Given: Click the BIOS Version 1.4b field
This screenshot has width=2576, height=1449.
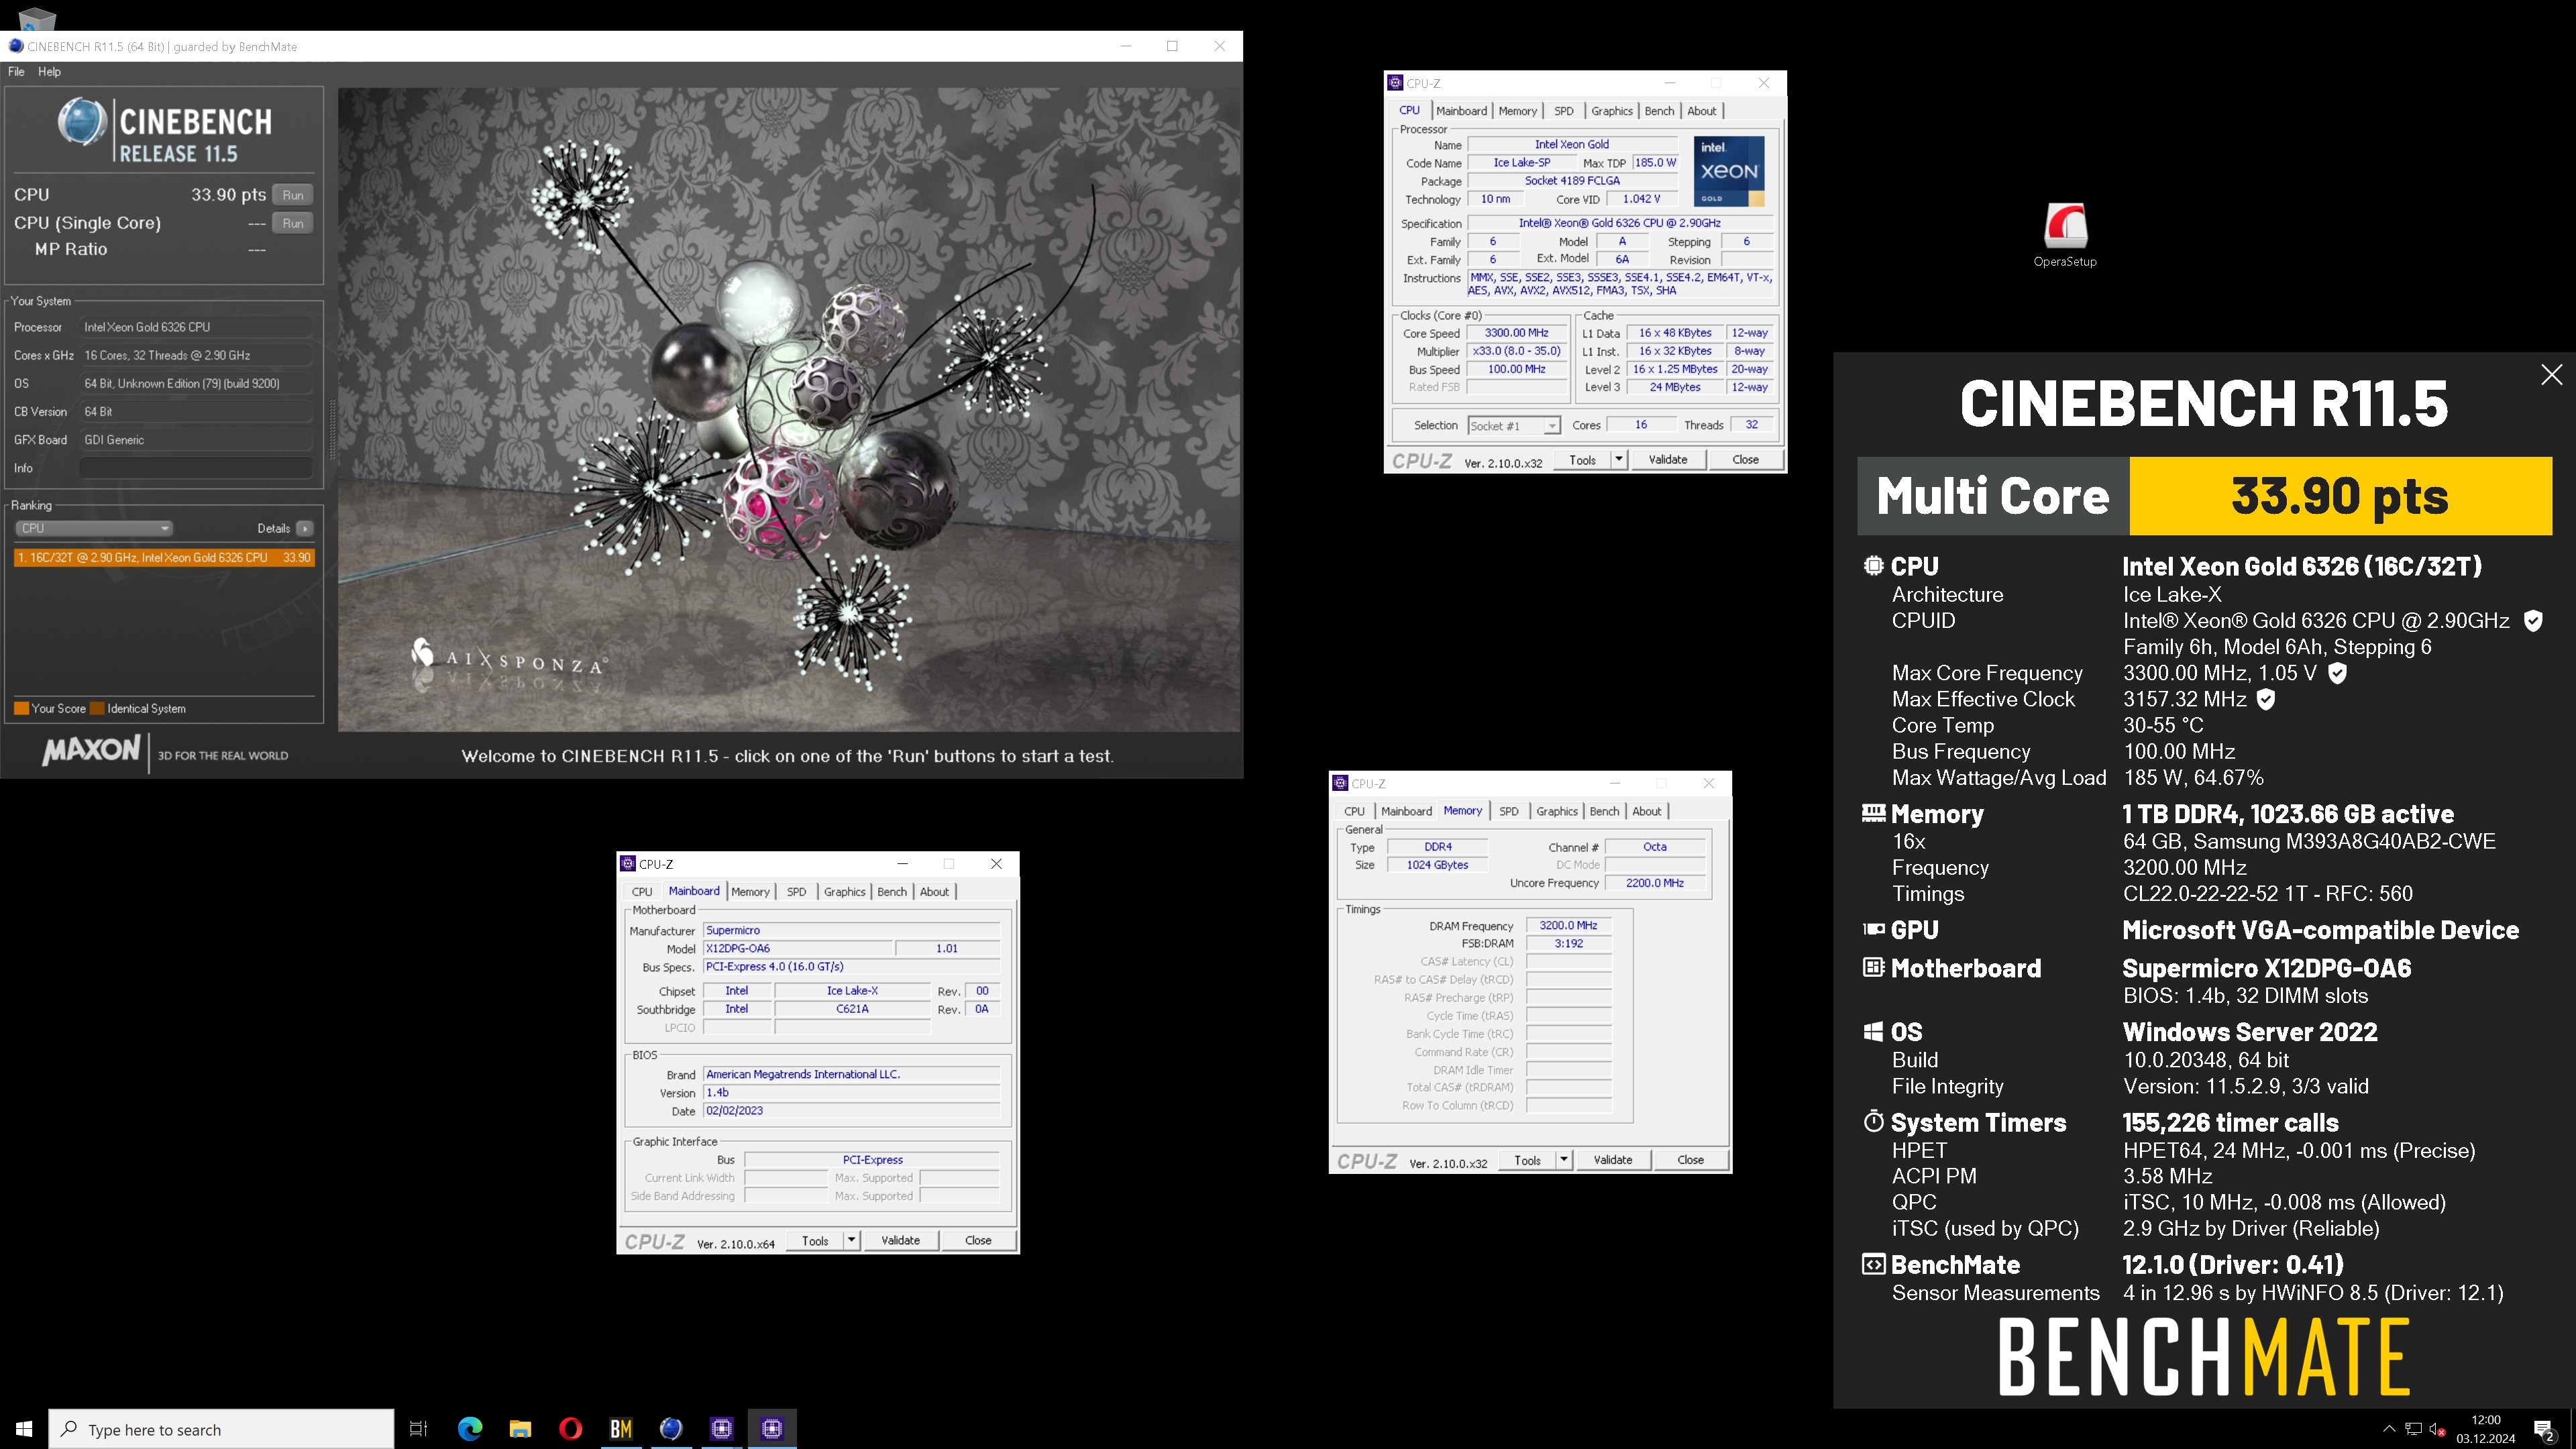Looking at the screenshot, I should pyautogui.click(x=851, y=1093).
